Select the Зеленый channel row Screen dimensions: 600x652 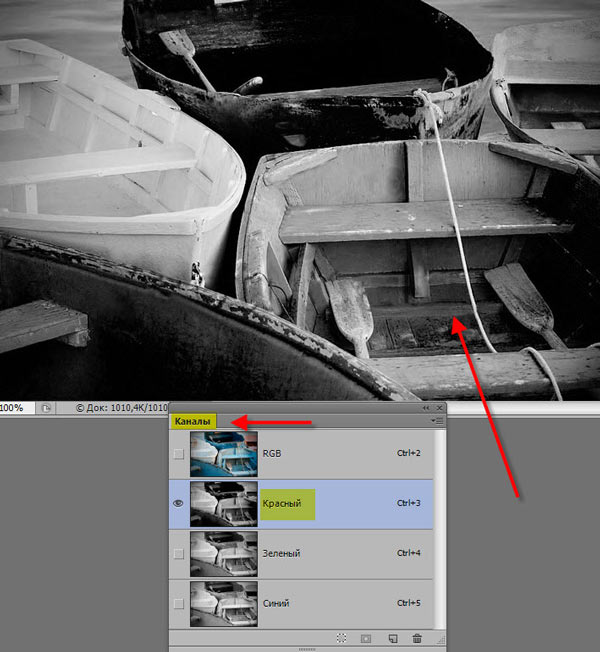click(301, 554)
